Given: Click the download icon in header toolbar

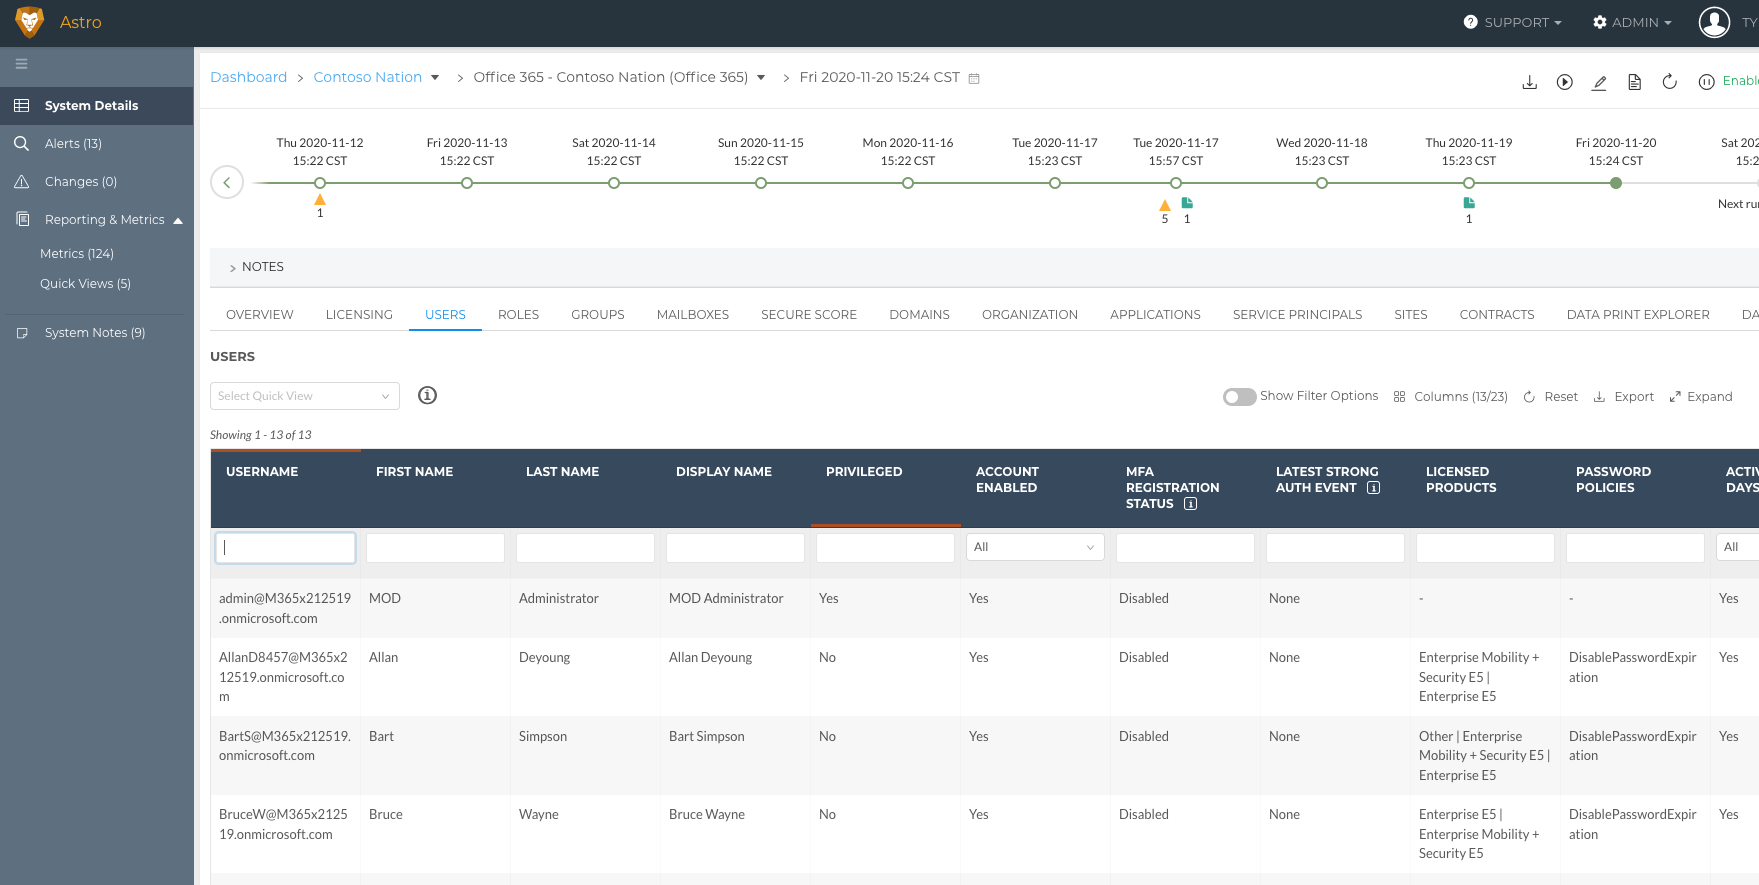Looking at the screenshot, I should 1529,82.
